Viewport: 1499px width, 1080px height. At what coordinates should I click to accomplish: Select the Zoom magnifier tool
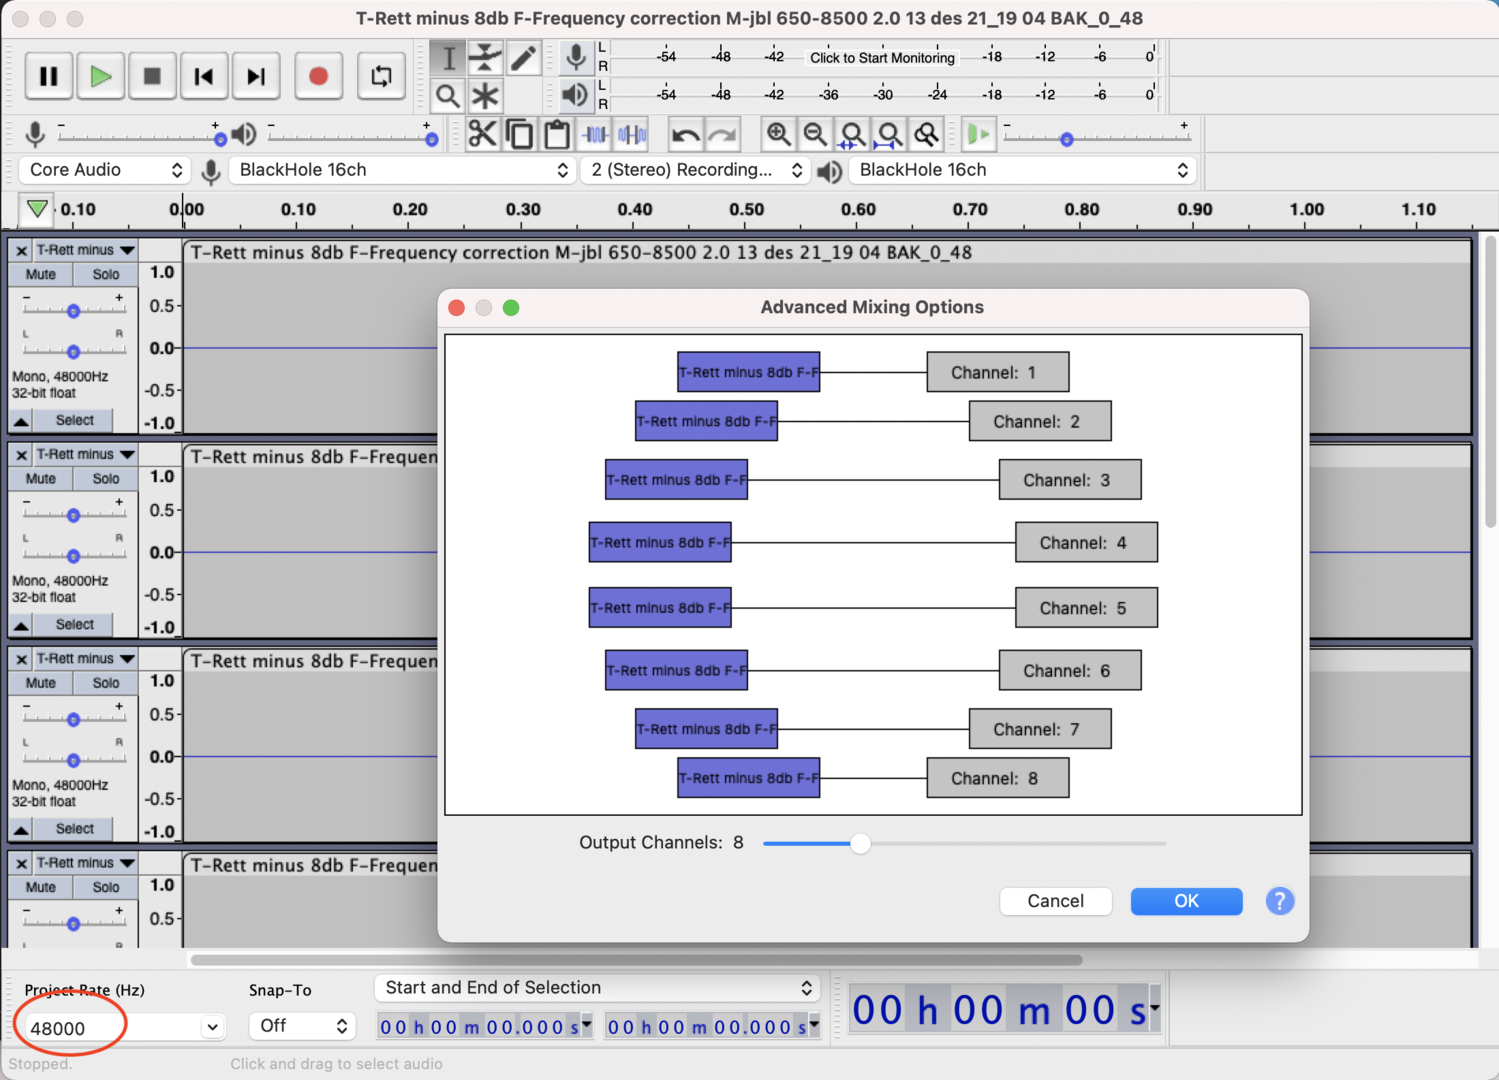[x=448, y=96]
